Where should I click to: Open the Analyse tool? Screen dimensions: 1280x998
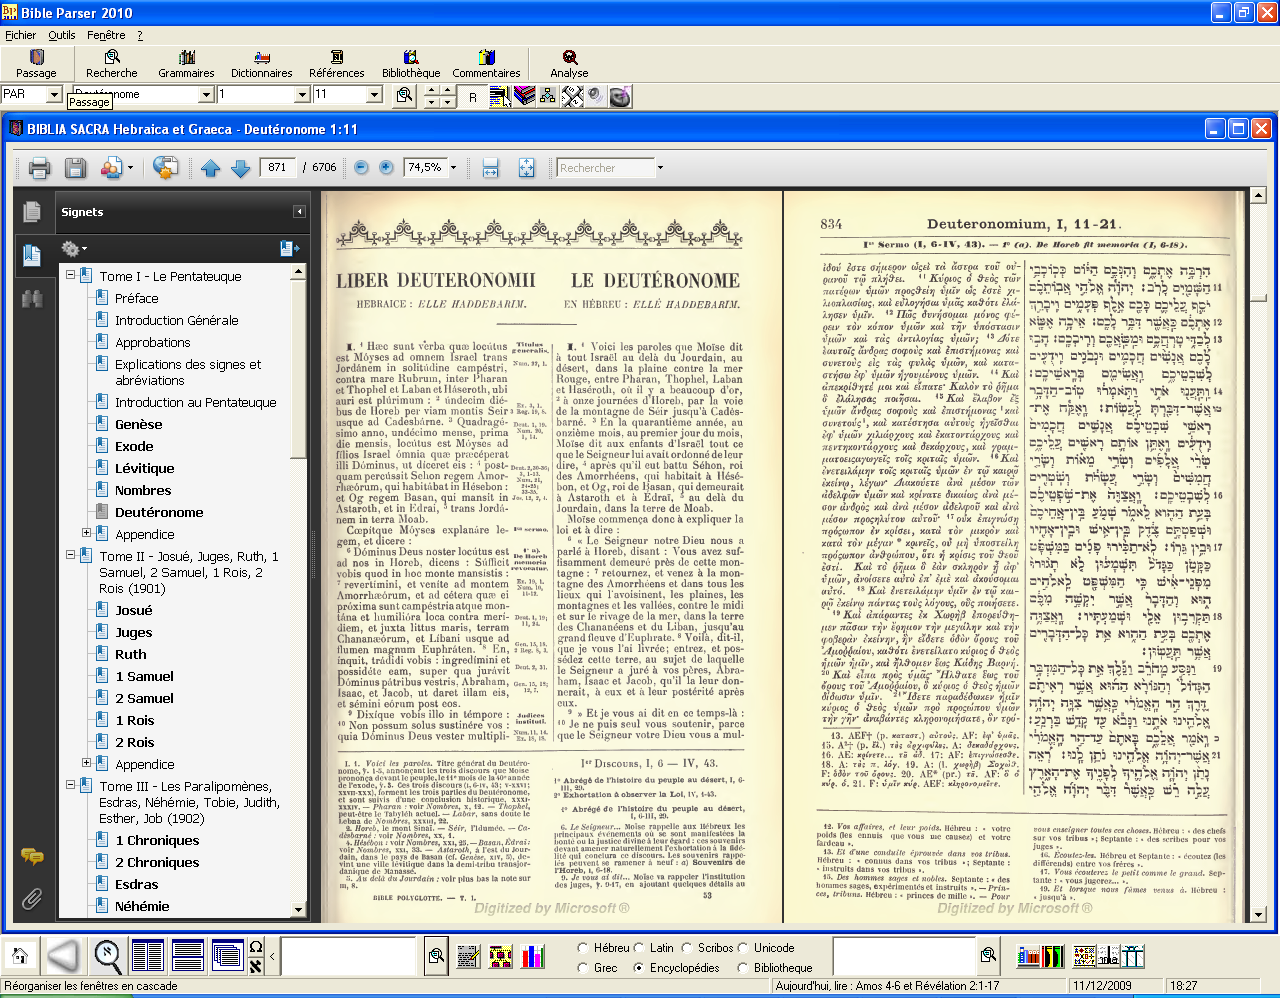(569, 64)
